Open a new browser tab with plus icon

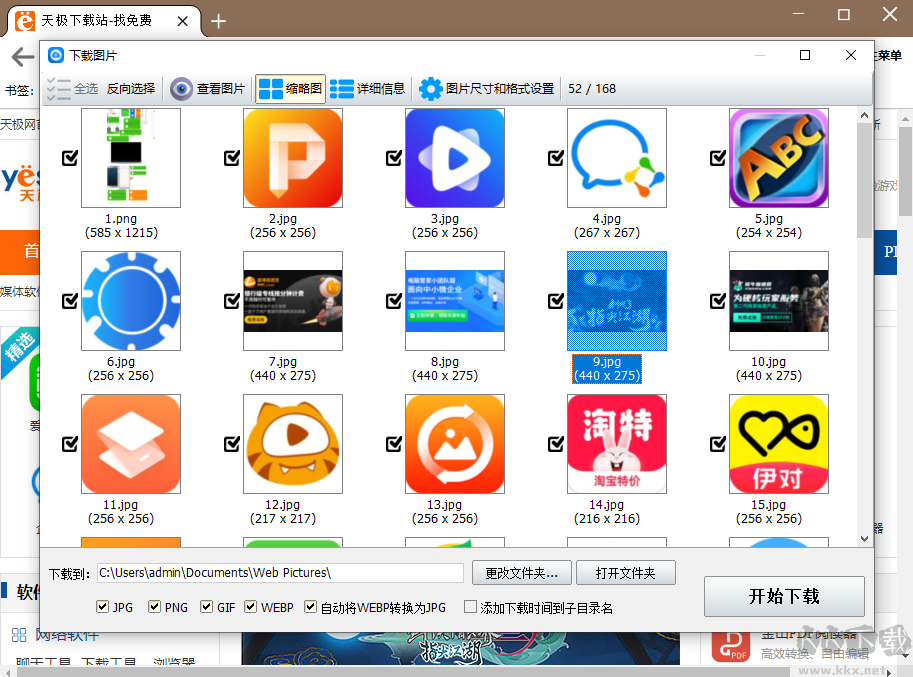coord(218,19)
